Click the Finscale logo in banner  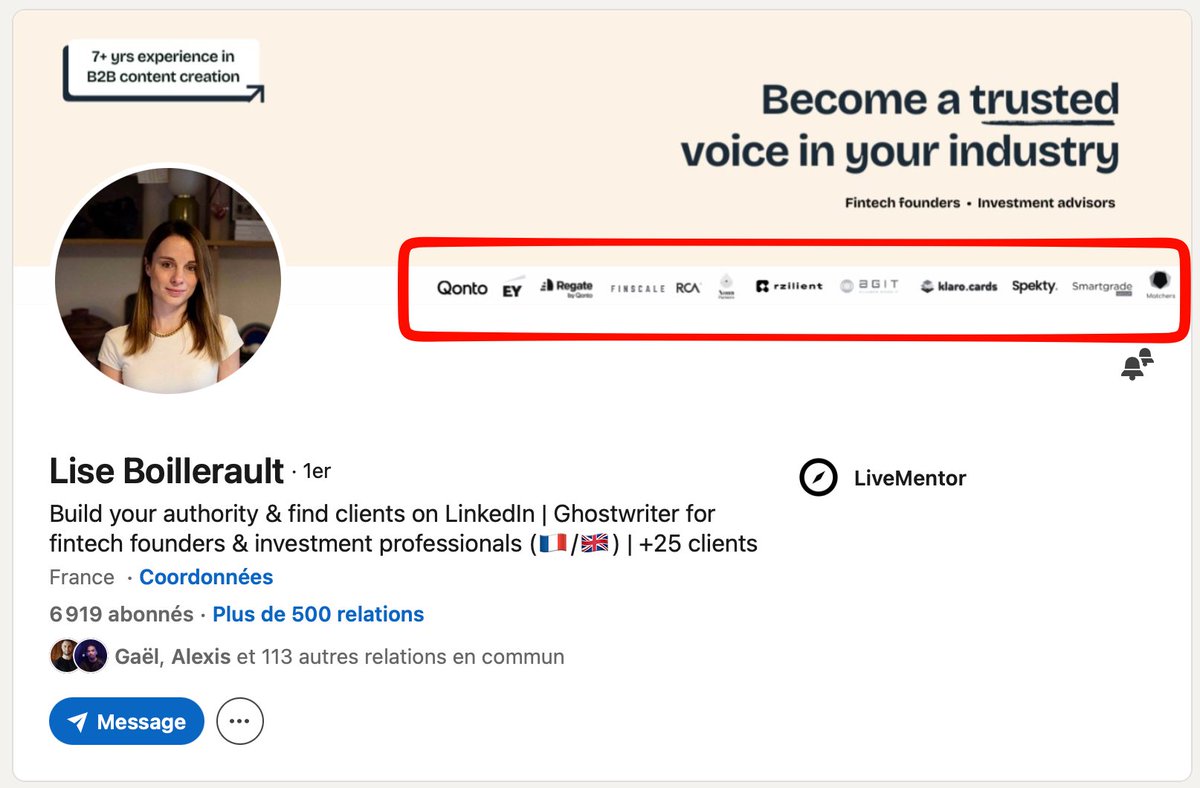pyautogui.click(x=638, y=288)
